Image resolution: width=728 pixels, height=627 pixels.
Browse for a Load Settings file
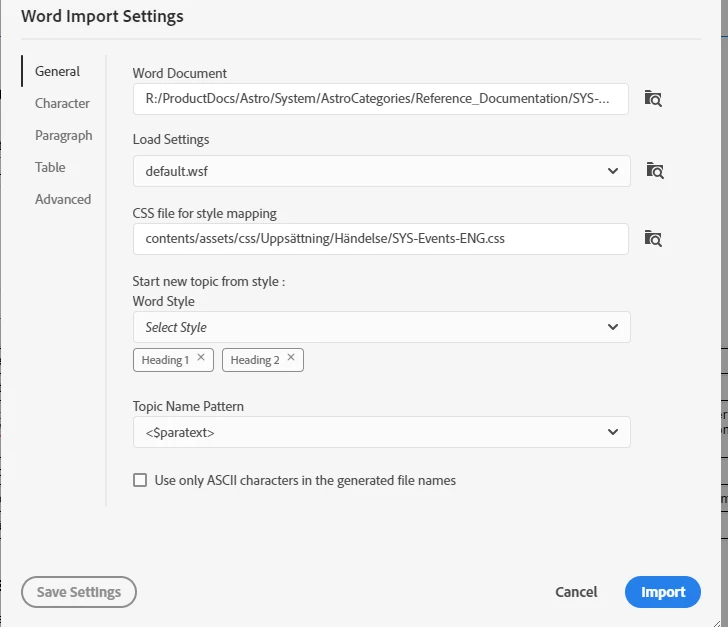pyautogui.click(x=654, y=171)
